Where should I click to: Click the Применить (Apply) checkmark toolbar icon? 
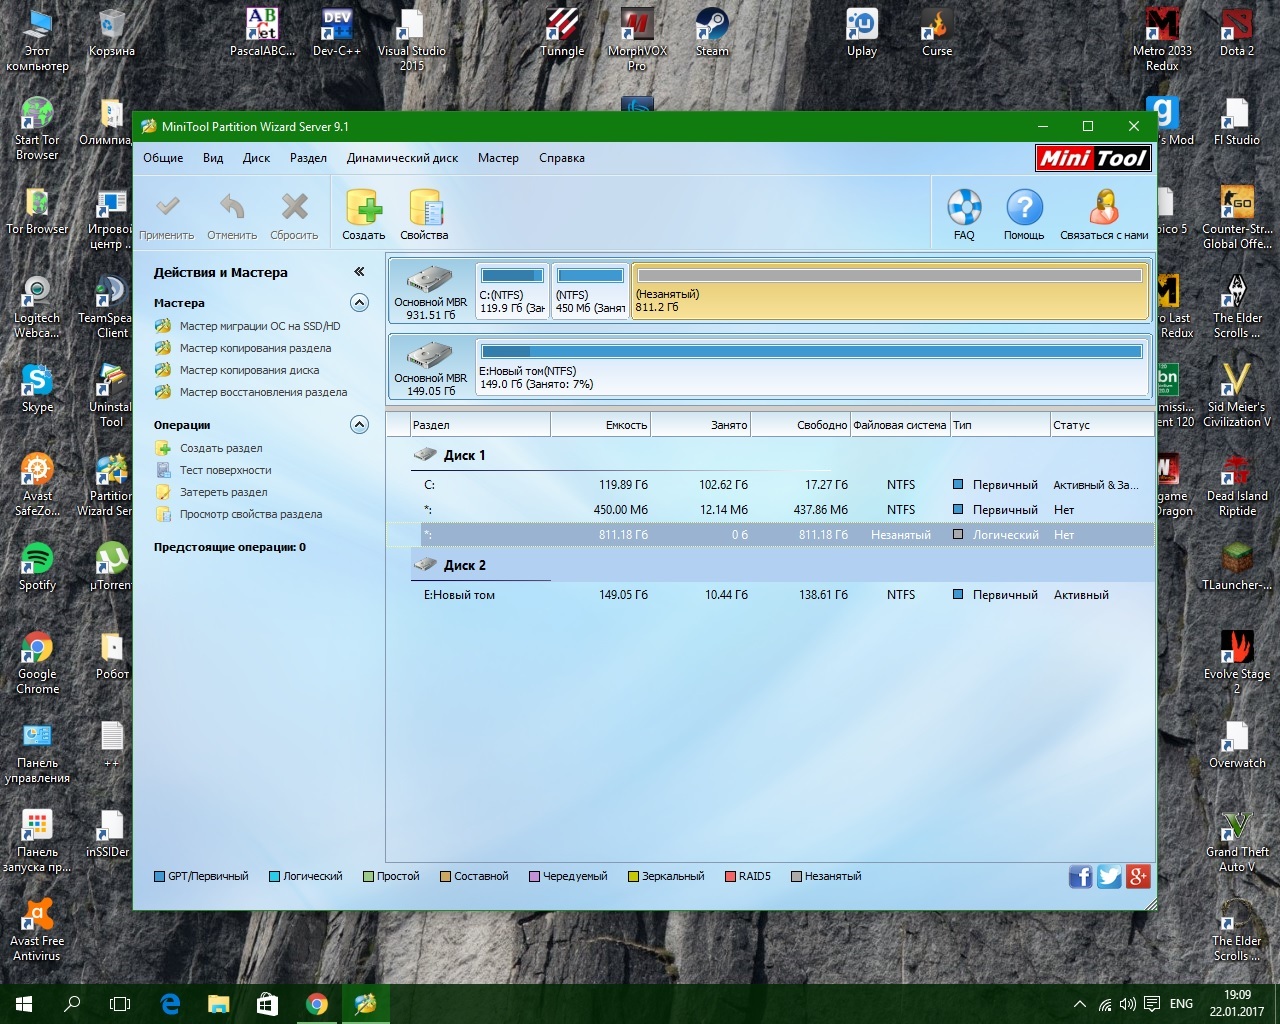click(167, 208)
